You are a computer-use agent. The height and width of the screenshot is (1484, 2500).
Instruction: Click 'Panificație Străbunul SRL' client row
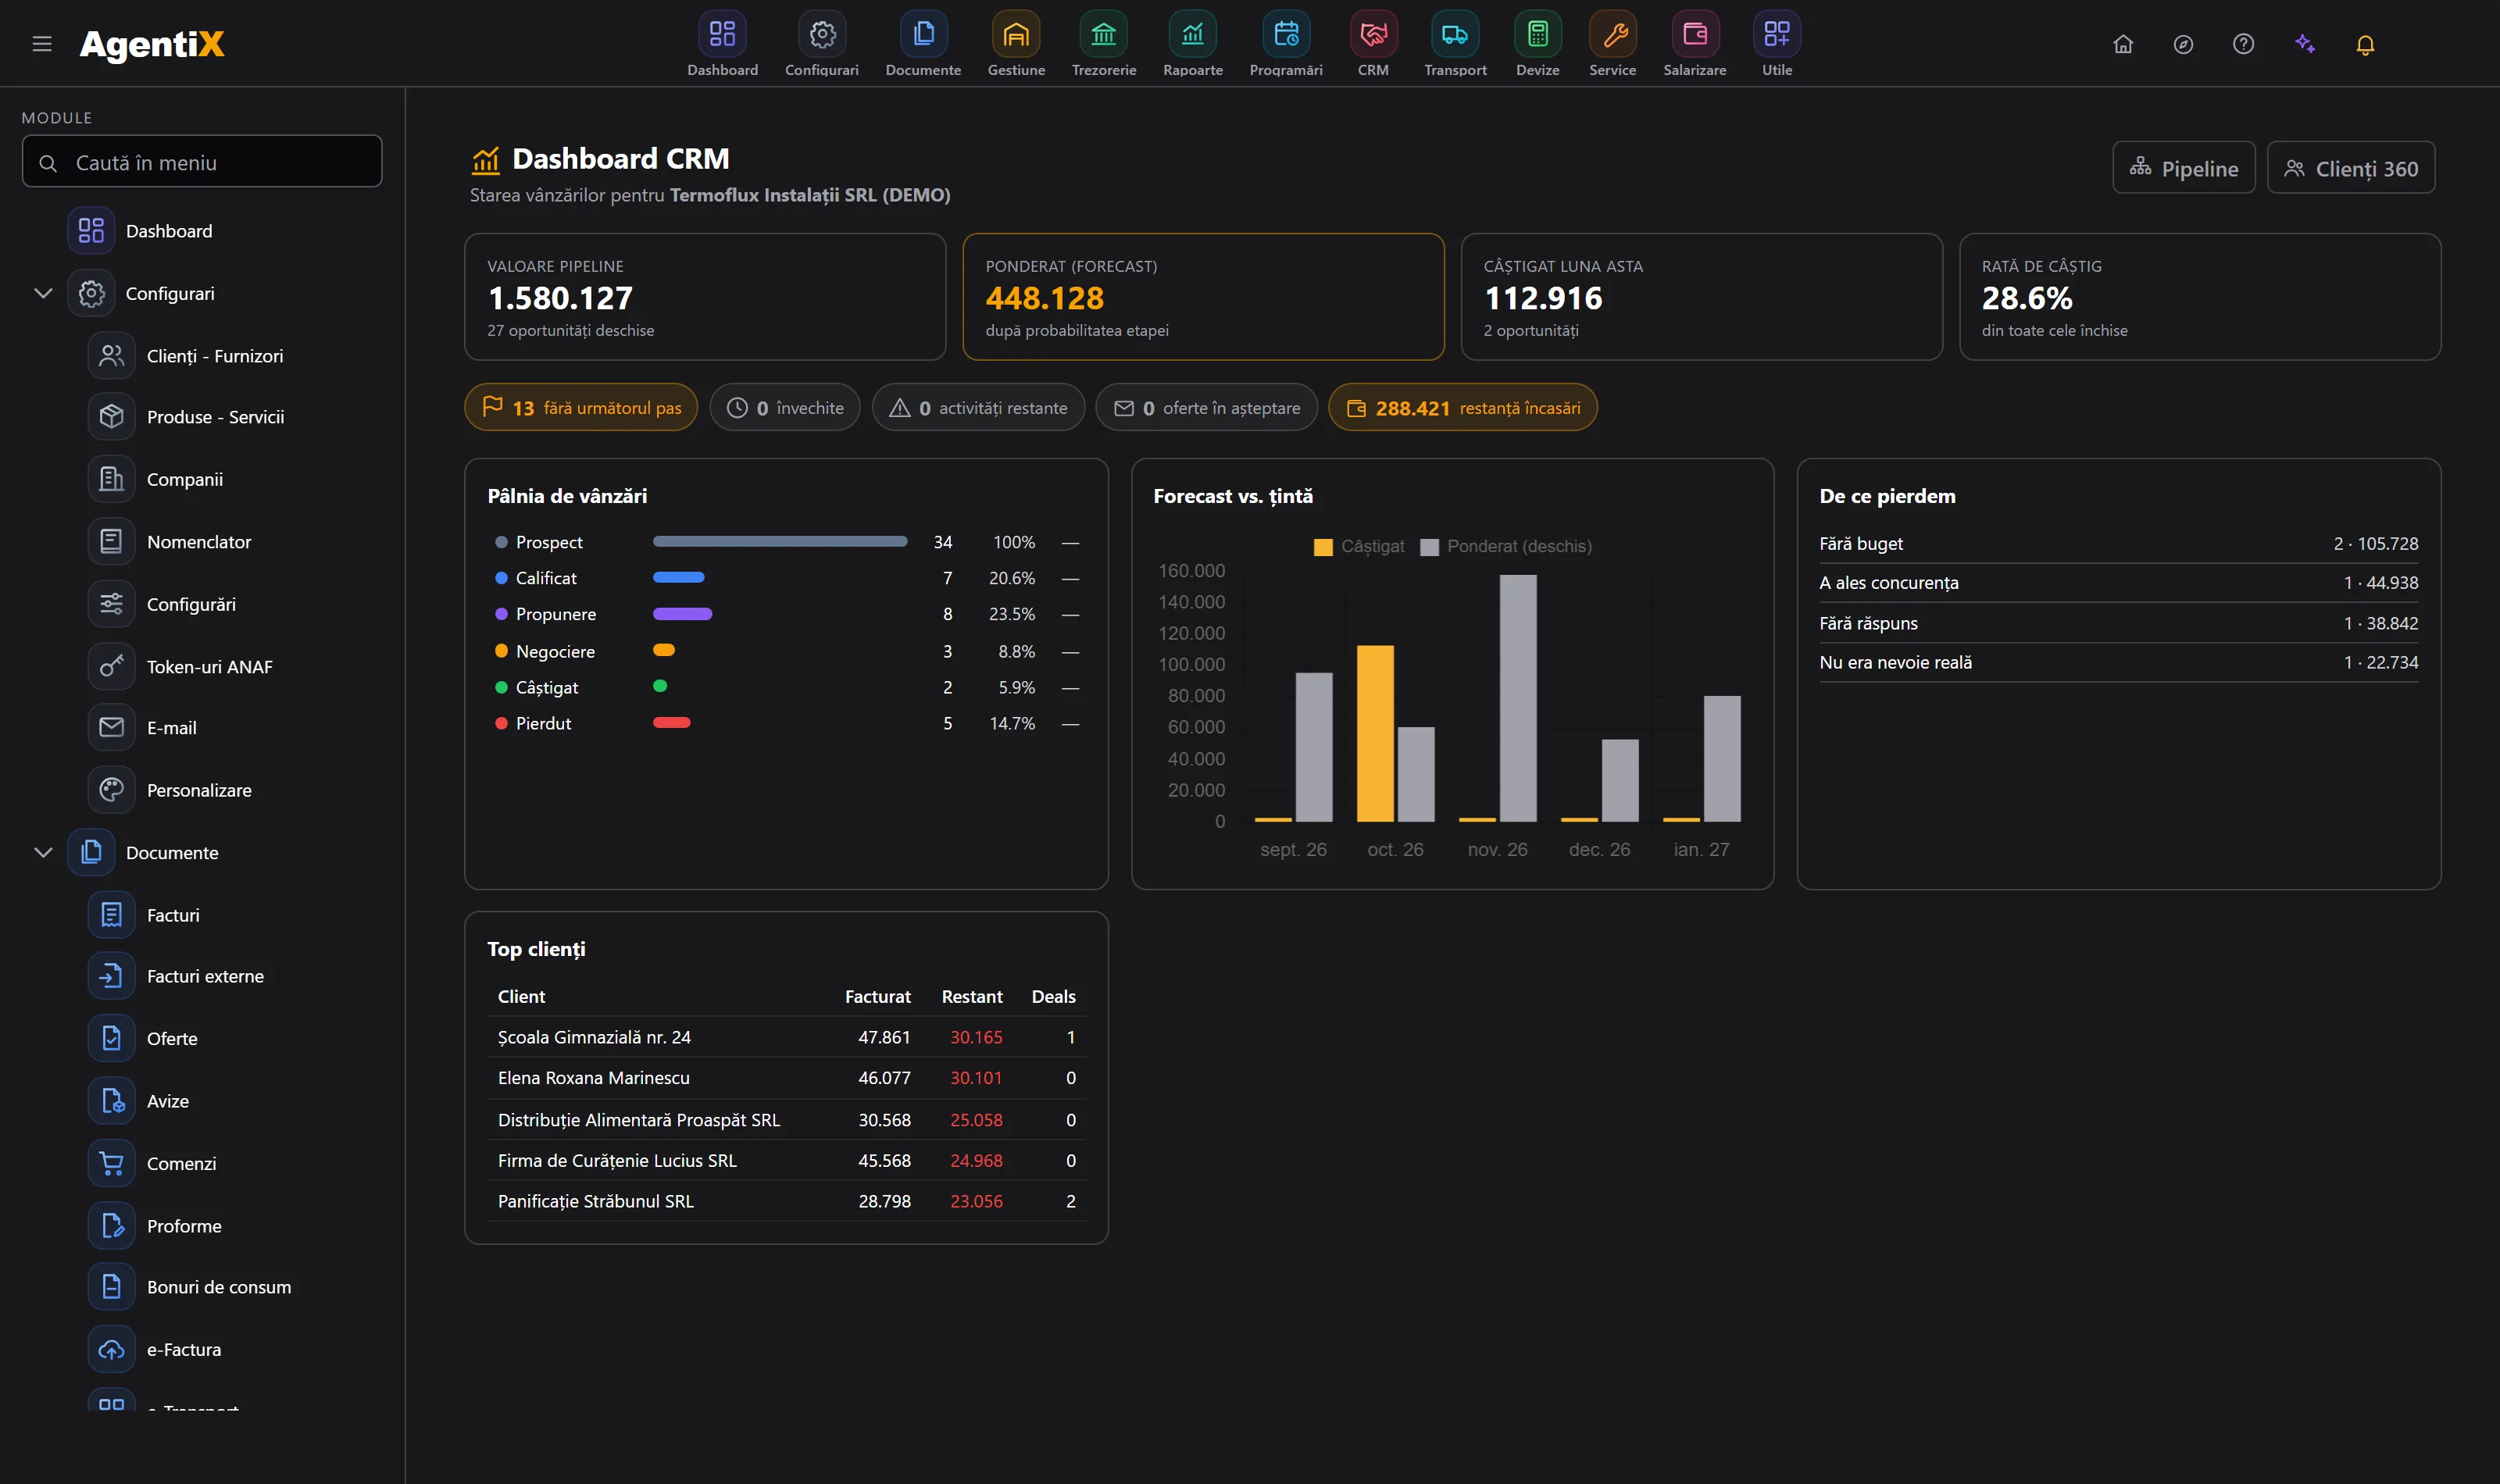(786, 1201)
